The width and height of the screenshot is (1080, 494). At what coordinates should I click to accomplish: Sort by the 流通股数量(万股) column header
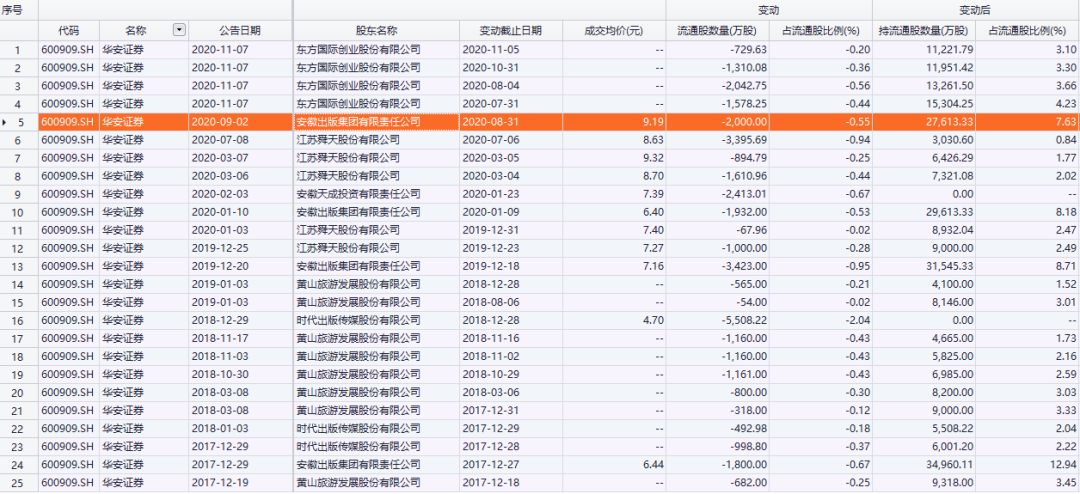point(717,30)
